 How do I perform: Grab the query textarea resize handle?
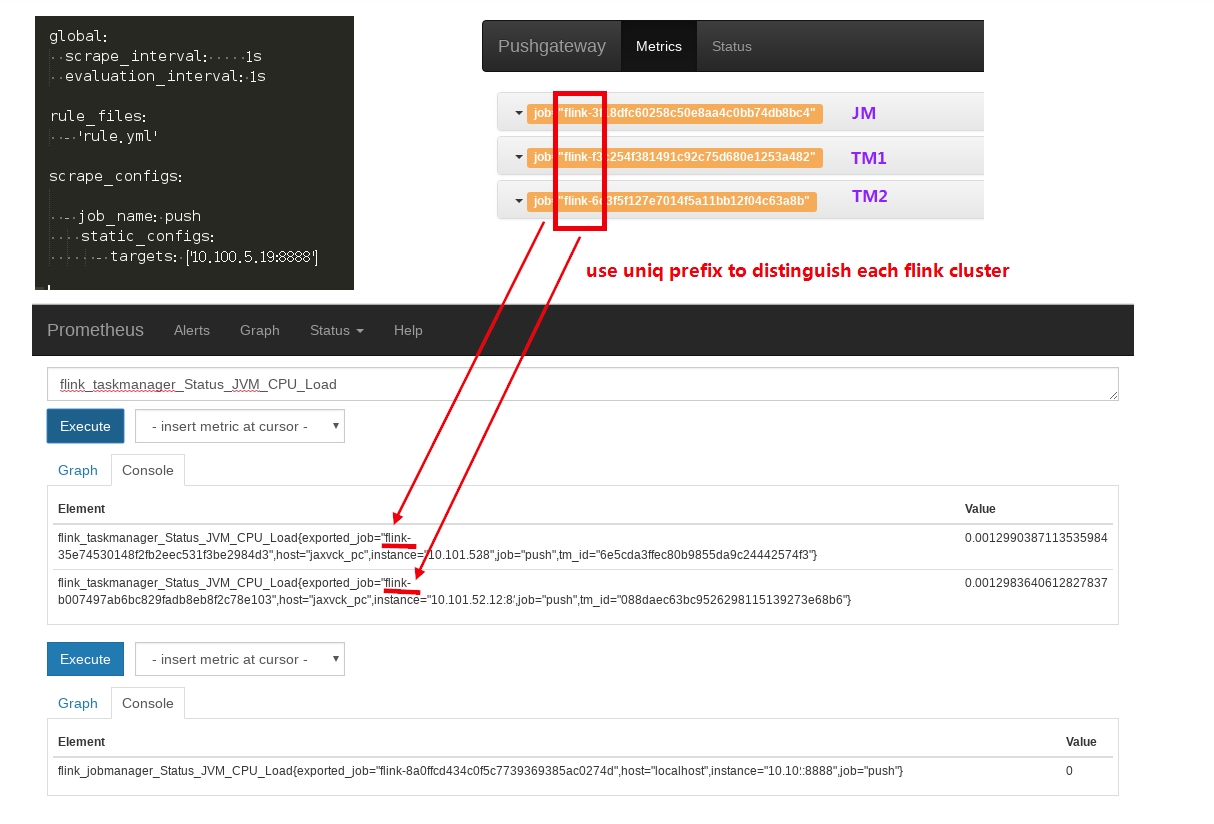pyautogui.click(x=1112, y=395)
